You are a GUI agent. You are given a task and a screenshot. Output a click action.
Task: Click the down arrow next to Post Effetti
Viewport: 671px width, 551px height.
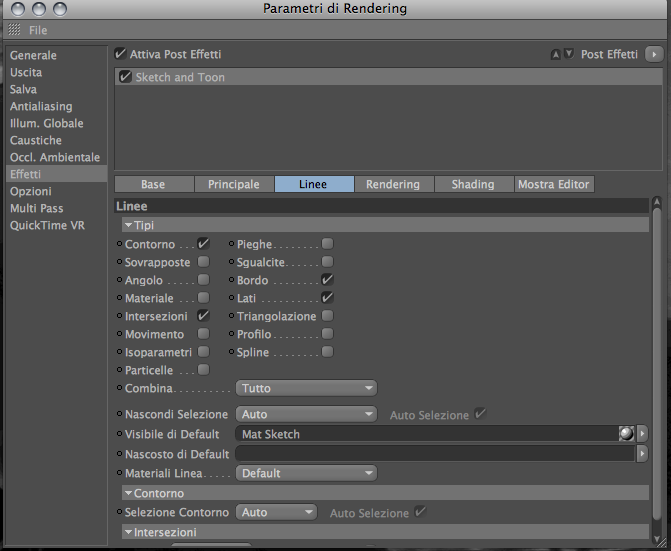(x=569, y=54)
